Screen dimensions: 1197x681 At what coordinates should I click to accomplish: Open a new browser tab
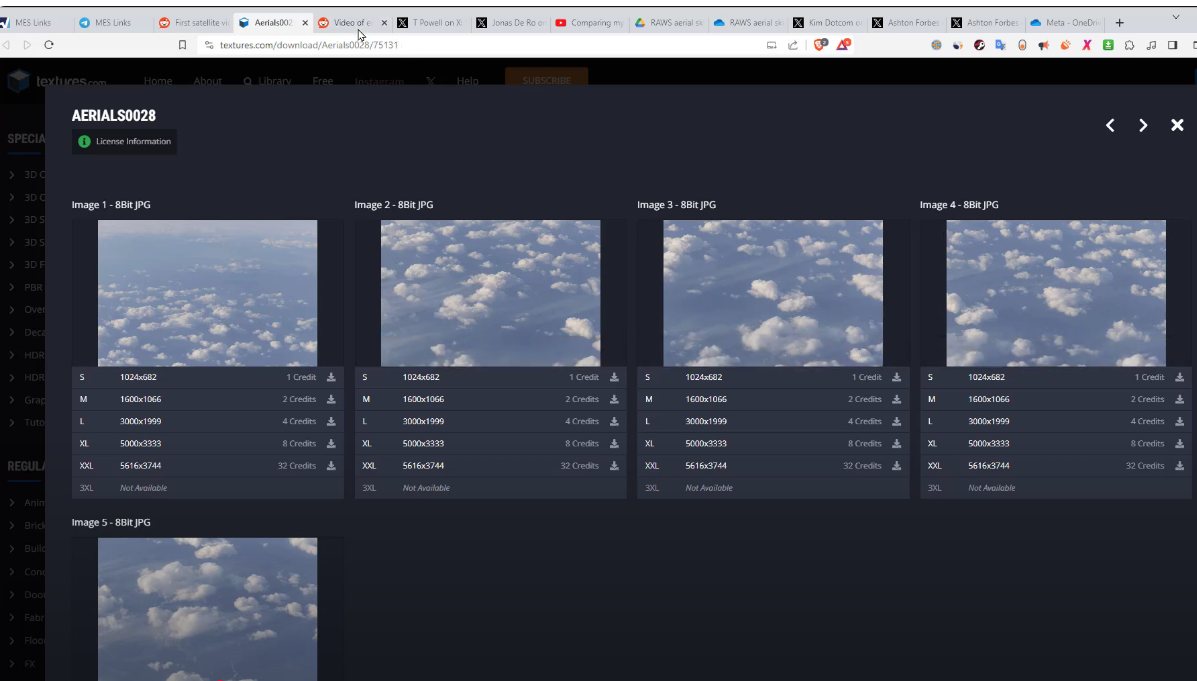pos(1119,23)
